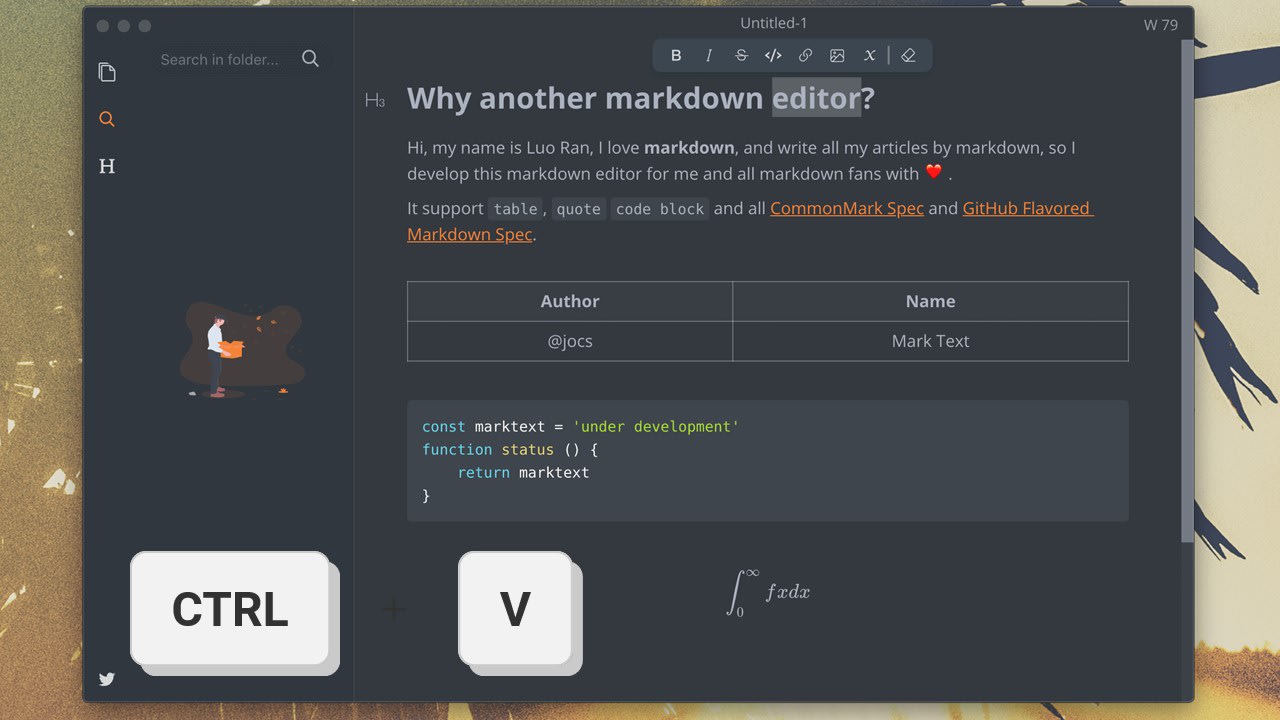The width and height of the screenshot is (1280, 720).
Task: Apply inline math formula formatting
Action: (x=869, y=56)
